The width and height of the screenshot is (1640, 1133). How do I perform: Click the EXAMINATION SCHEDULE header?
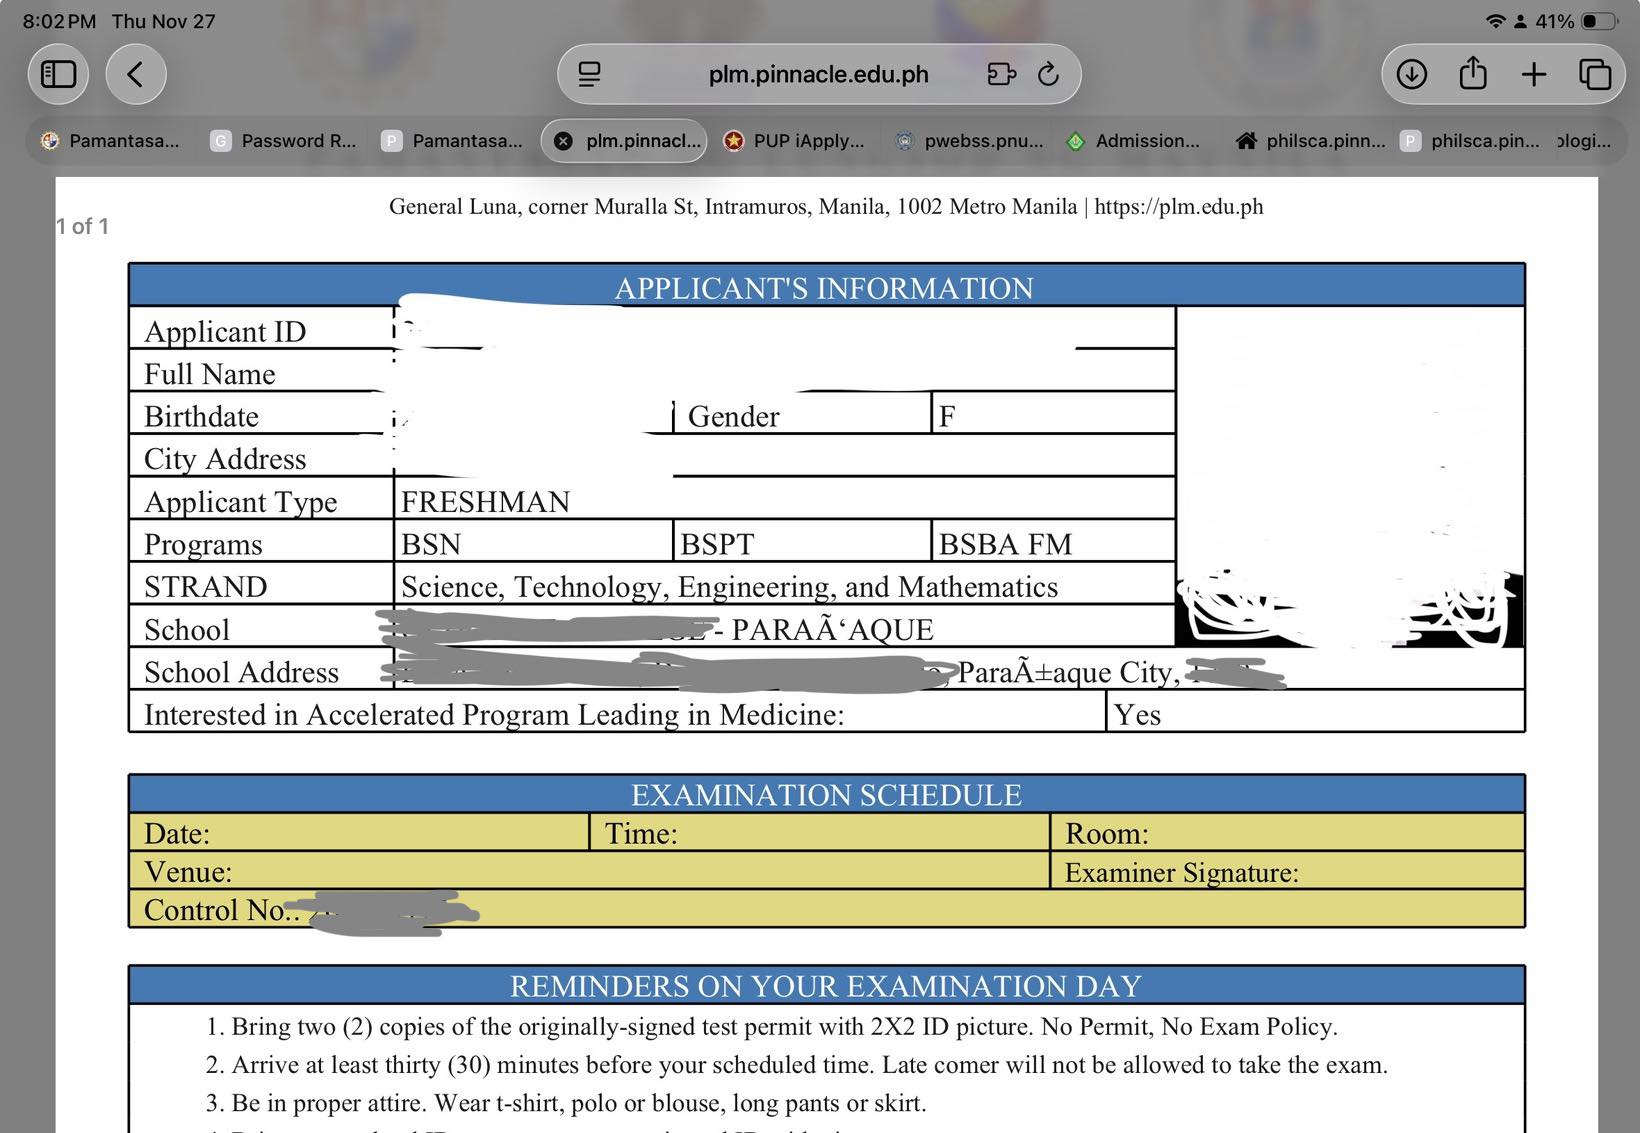click(x=826, y=794)
